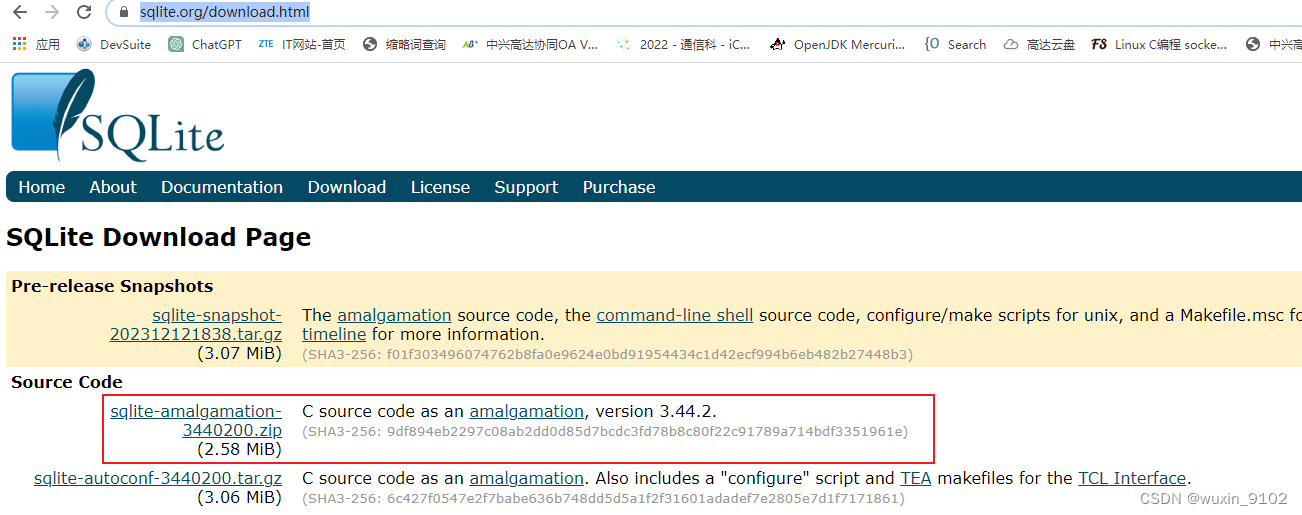
Task: Follow the amalgamation link in the autoconf row
Action: (526, 478)
